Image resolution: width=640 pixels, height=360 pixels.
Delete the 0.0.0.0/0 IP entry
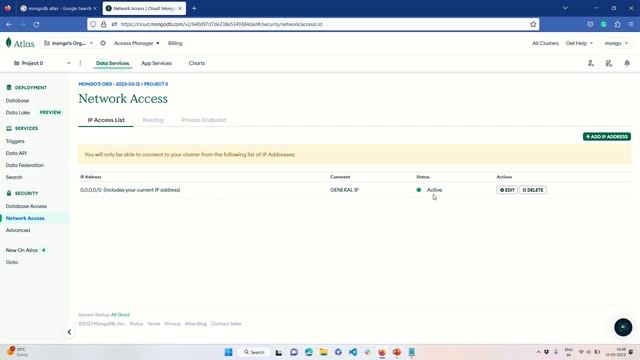click(533, 190)
